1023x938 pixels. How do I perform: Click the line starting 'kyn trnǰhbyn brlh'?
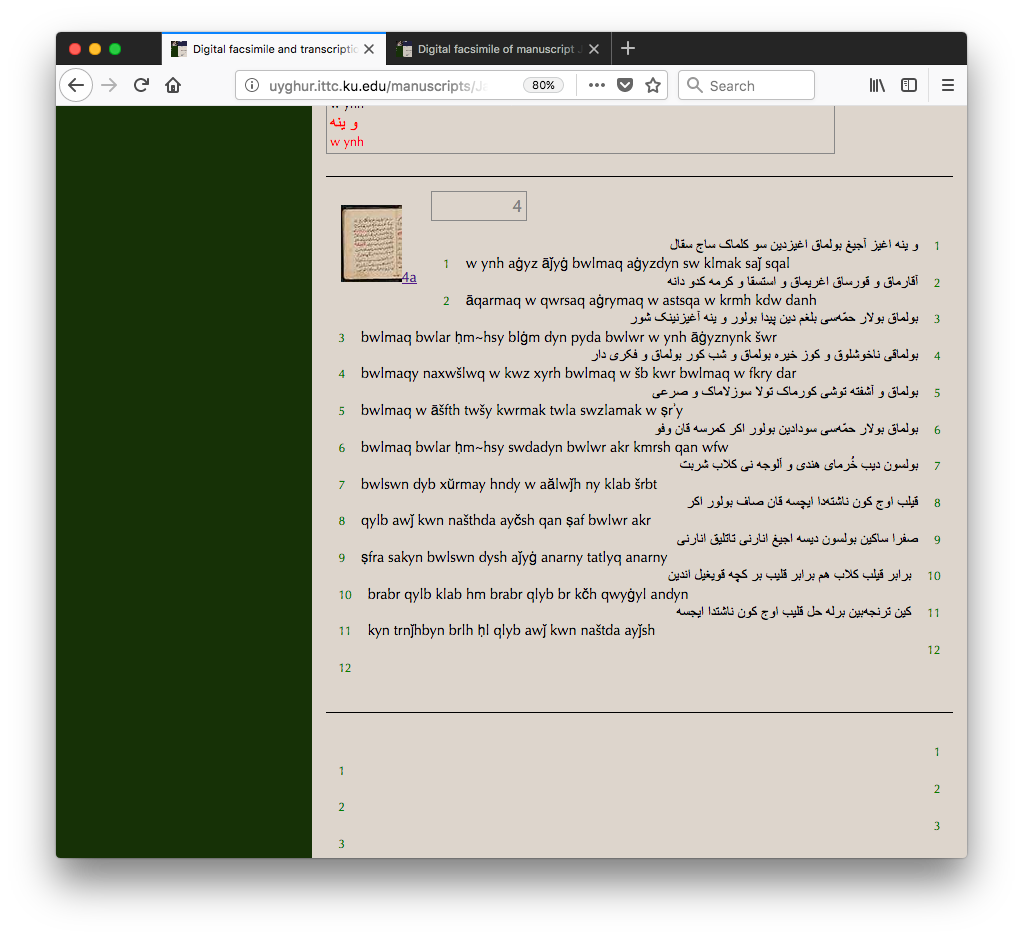(512, 631)
